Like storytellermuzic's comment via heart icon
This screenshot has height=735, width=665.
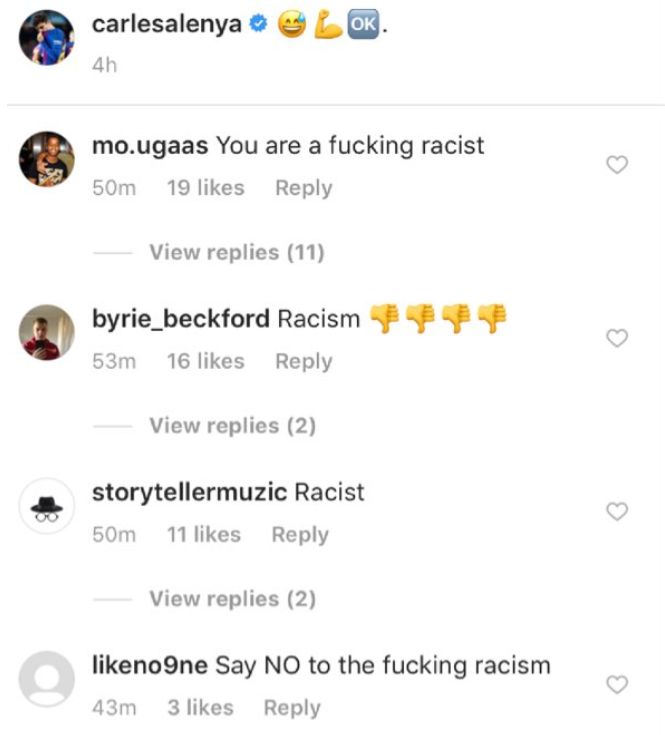pyautogui.click(x=617, y=511)
